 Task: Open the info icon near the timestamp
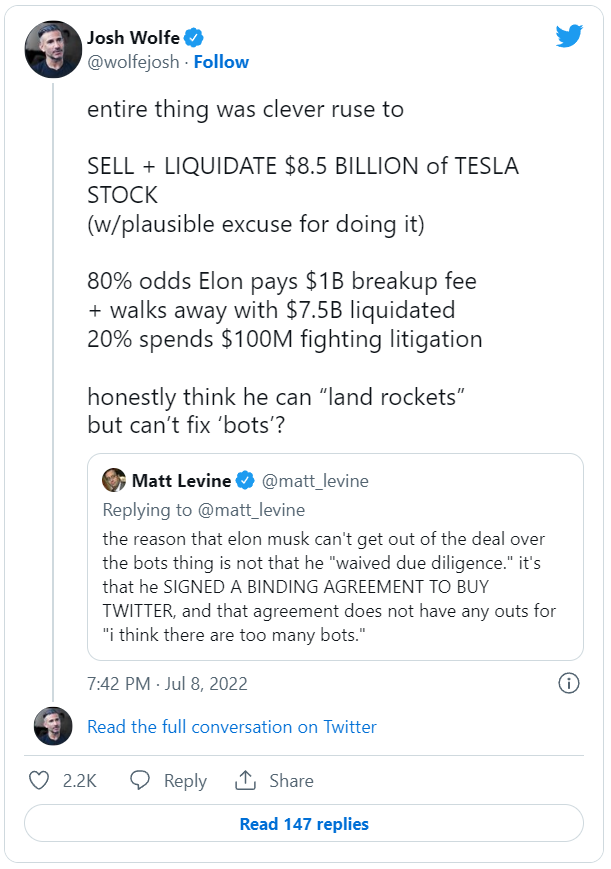point(568,683)
